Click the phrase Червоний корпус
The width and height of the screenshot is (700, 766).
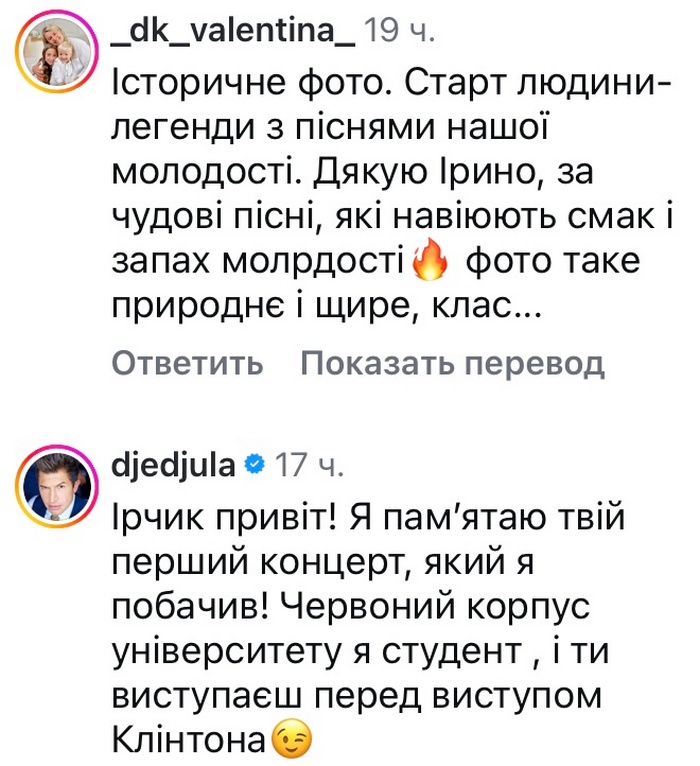(435, 607)
